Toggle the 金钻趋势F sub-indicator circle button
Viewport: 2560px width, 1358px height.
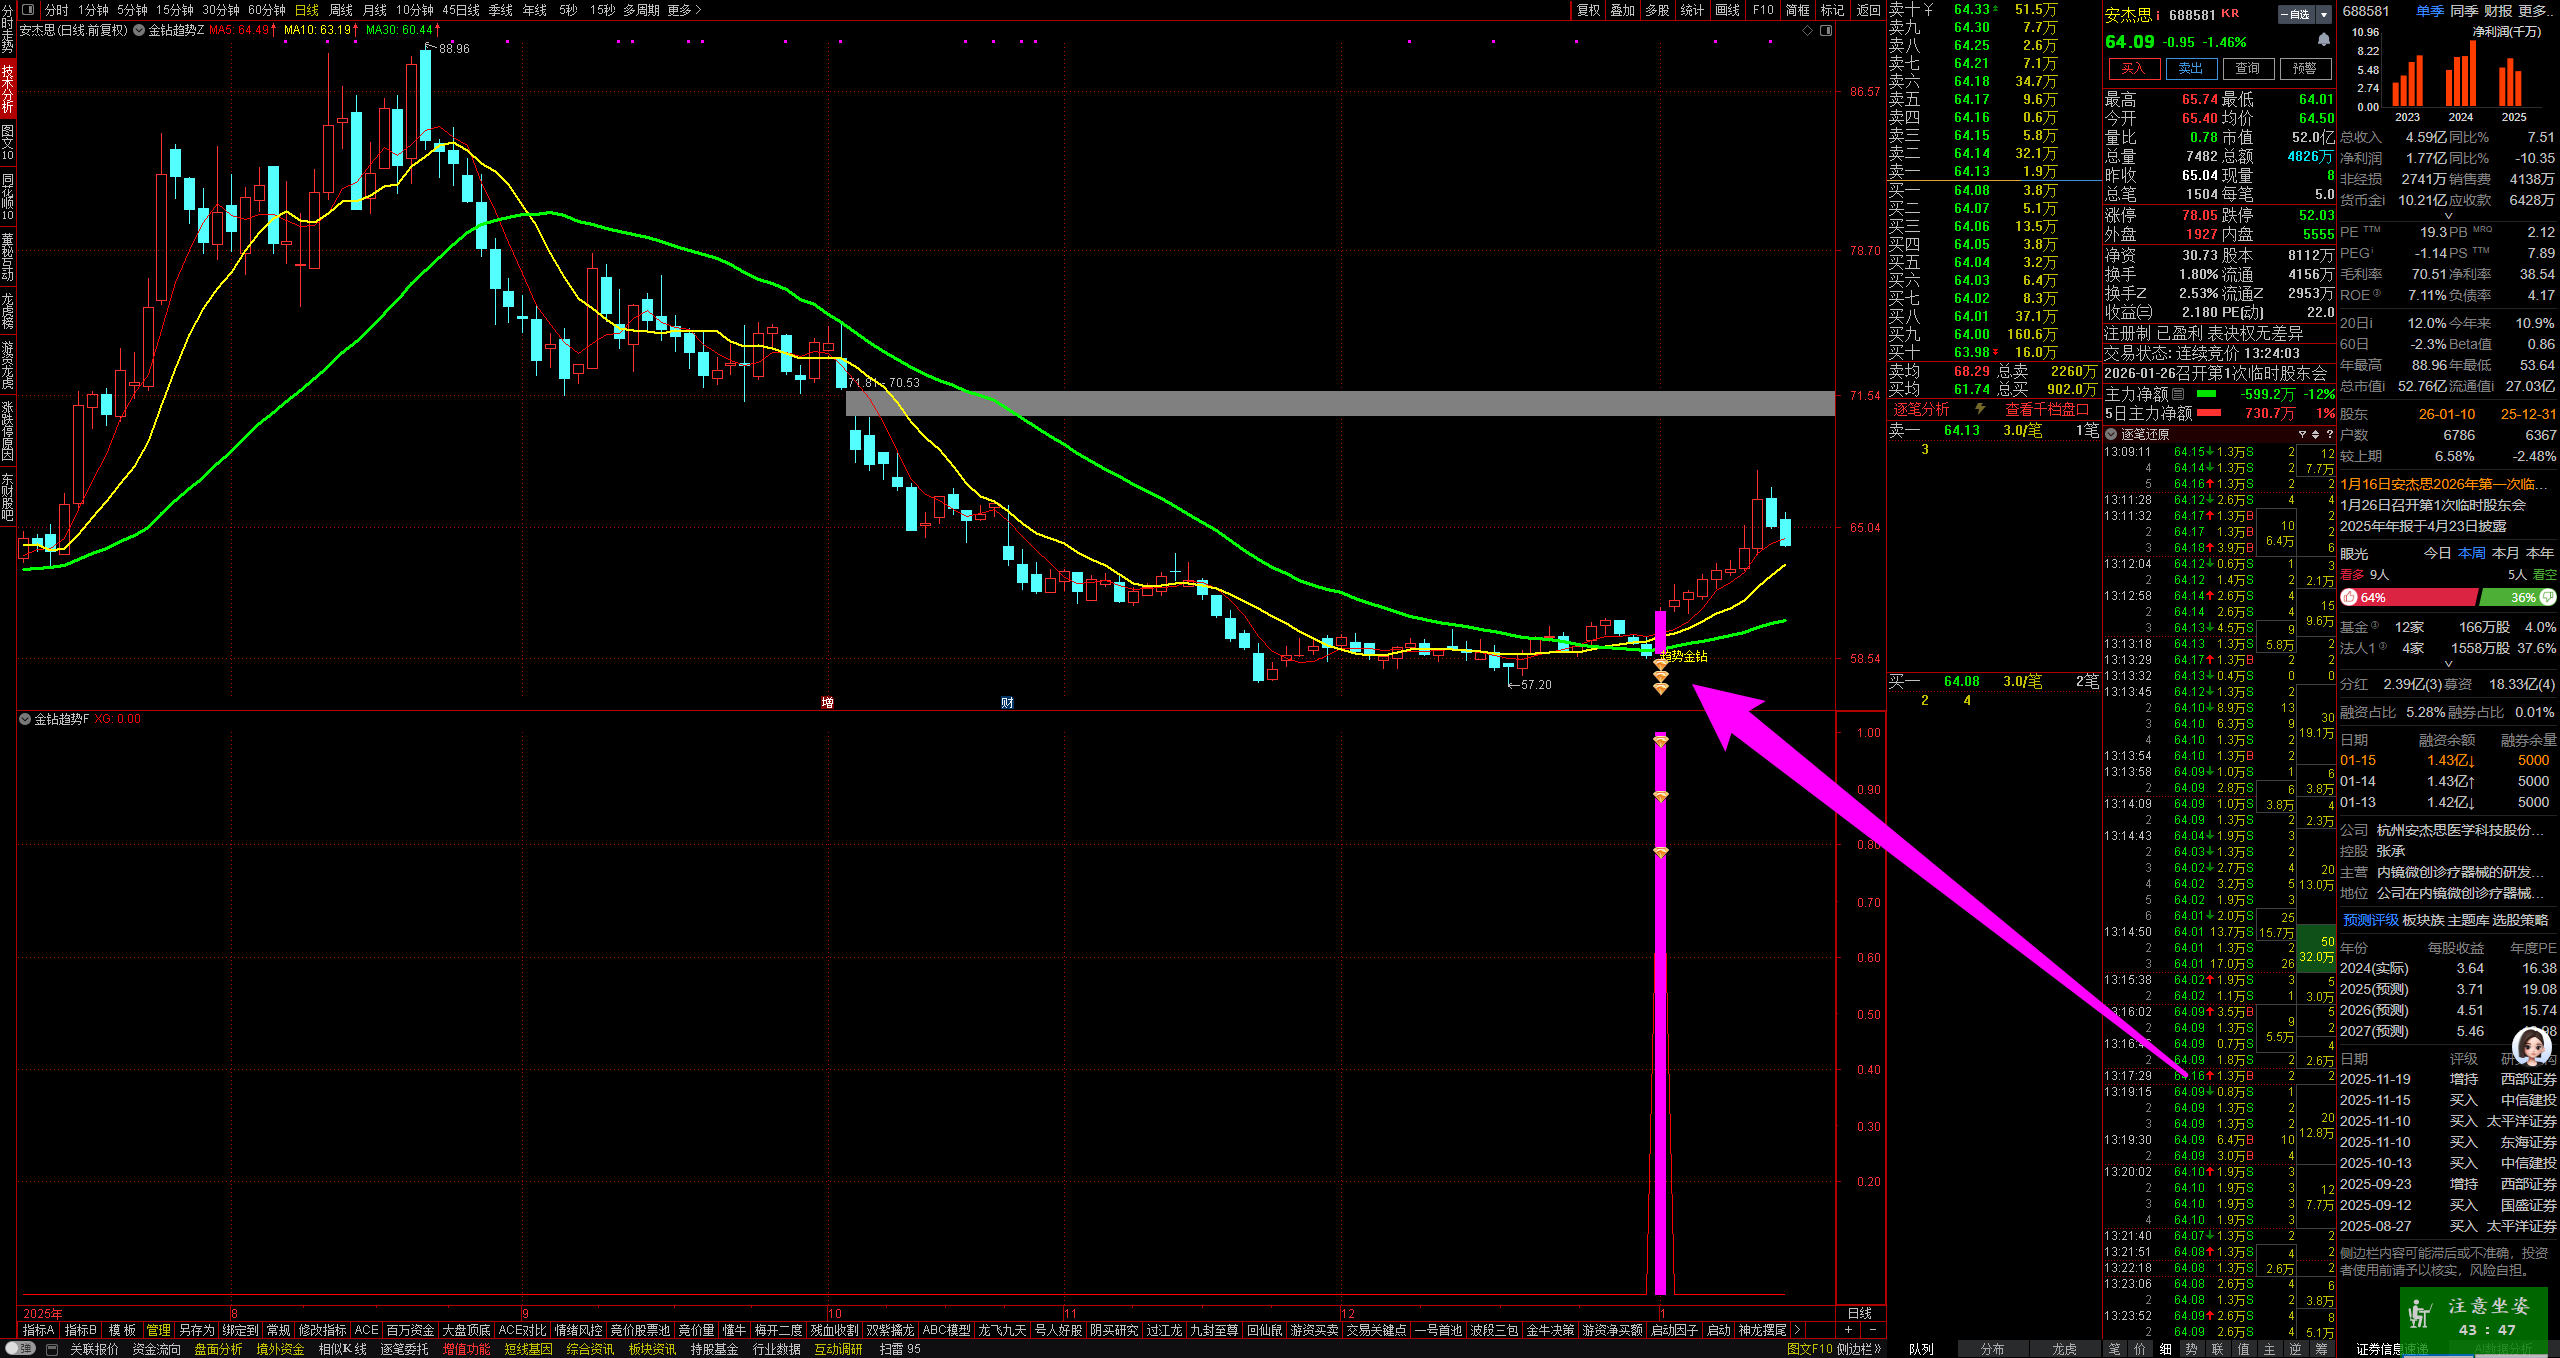(25, 719)
